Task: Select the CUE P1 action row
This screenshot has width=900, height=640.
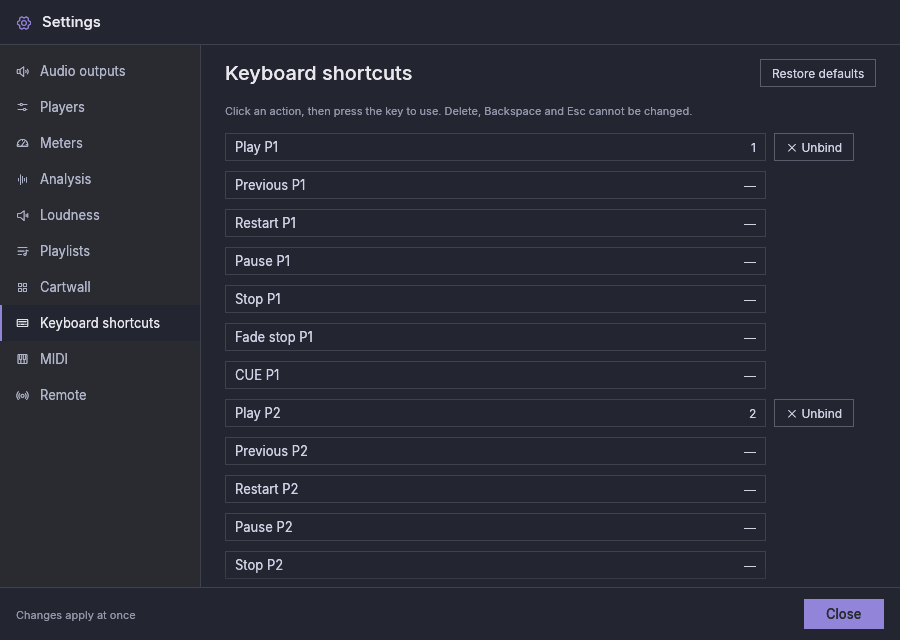Action: (495, 375)
